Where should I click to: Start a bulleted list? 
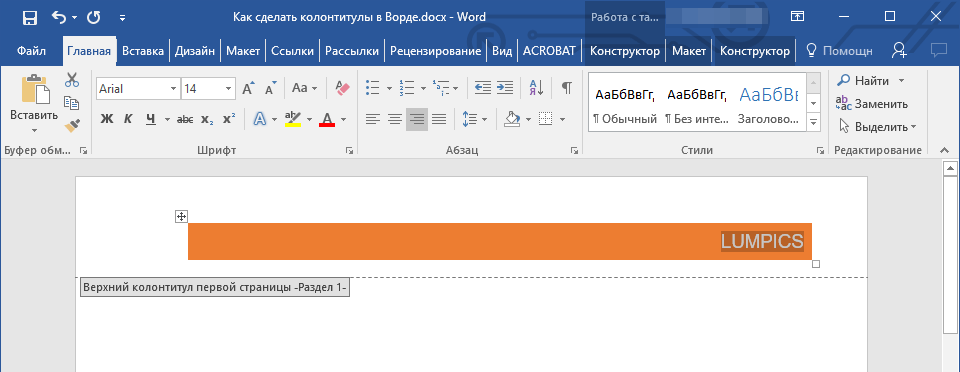pyautogui.click(x=372, y=88)
